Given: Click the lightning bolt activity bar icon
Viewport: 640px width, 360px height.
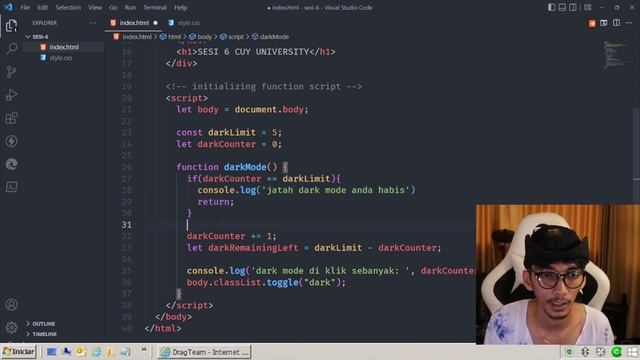Looking at the screenshot, I should point(11,141).
